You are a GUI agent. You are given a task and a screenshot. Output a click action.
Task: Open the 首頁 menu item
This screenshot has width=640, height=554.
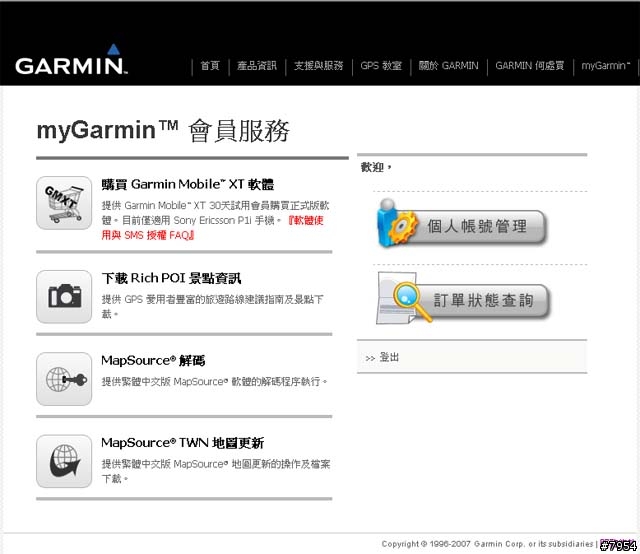tap(210, 65)
